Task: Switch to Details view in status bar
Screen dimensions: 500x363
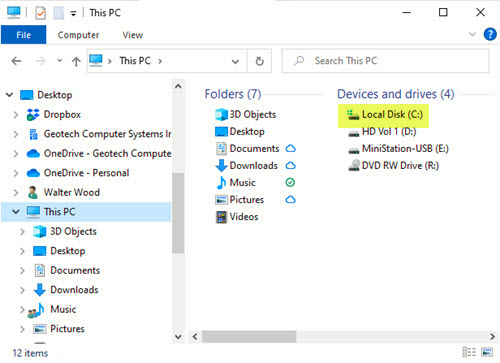Action: click(x=469, y=352)
